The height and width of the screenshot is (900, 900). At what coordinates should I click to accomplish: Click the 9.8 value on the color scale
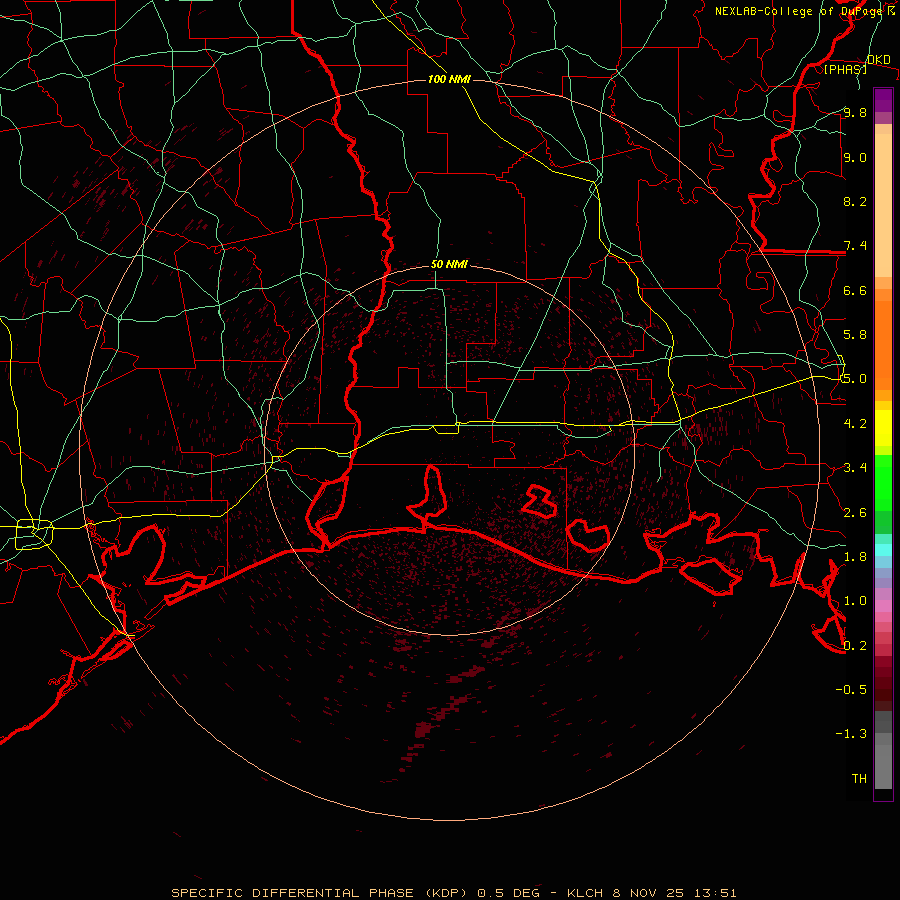(x=855, y=112)
